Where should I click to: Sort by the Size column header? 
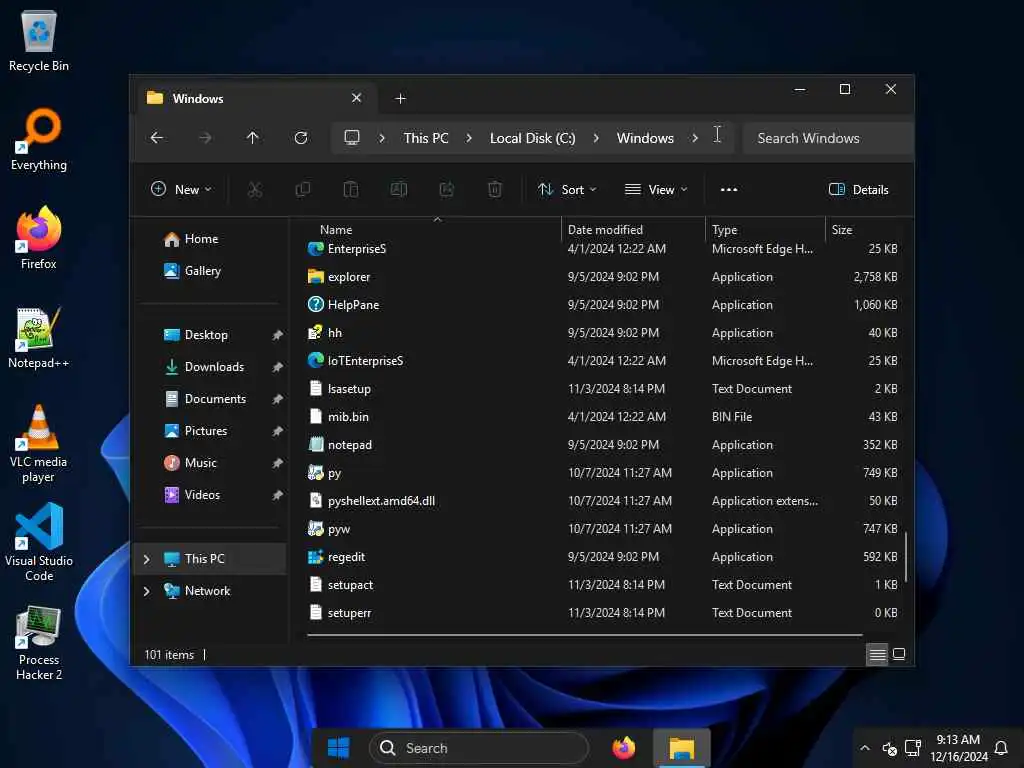[x=842, y=230]
